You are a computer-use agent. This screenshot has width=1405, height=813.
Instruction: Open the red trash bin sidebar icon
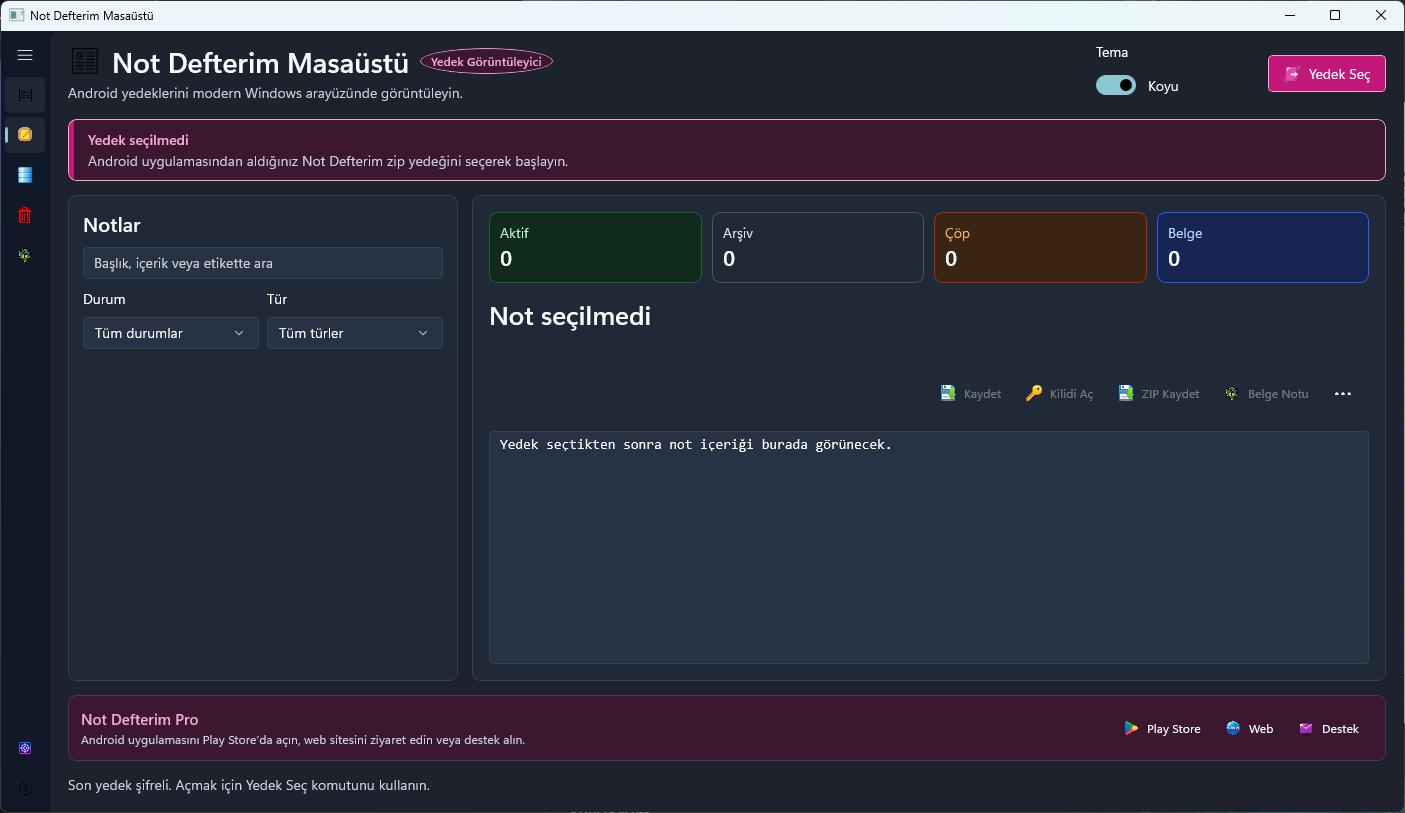[25, 215]
